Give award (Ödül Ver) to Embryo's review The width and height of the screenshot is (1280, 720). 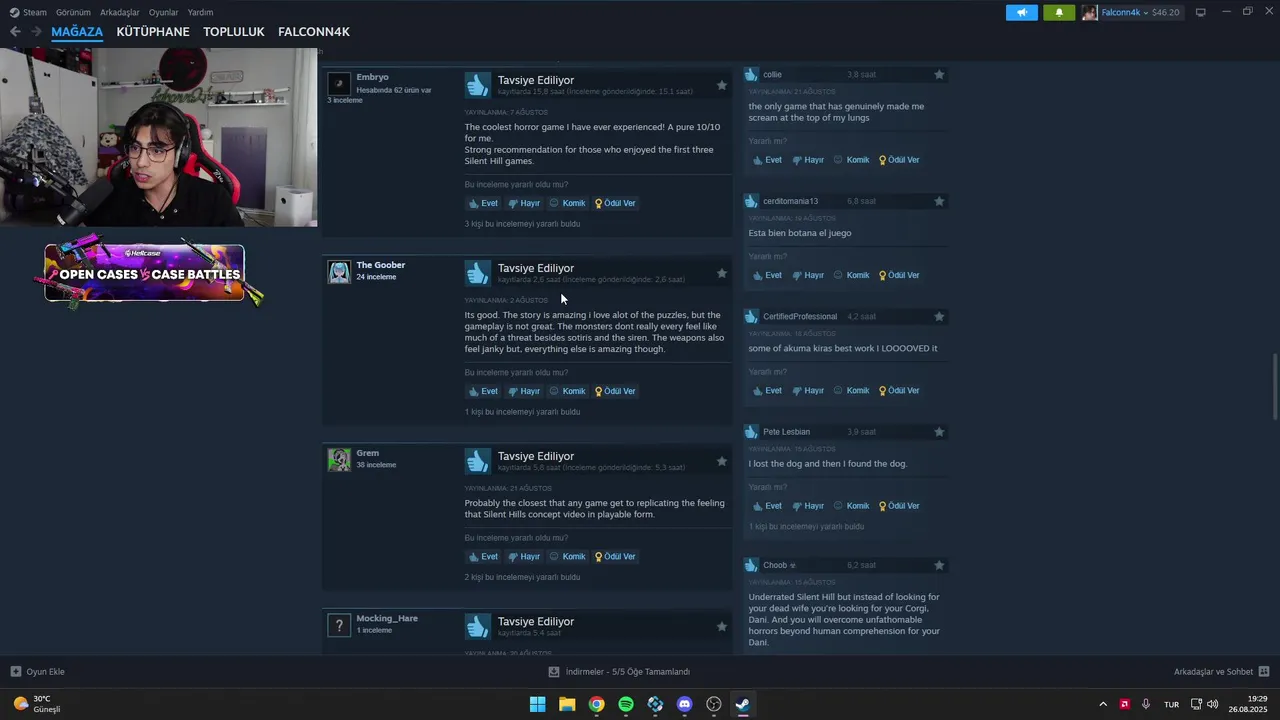[x=615, y=203]
